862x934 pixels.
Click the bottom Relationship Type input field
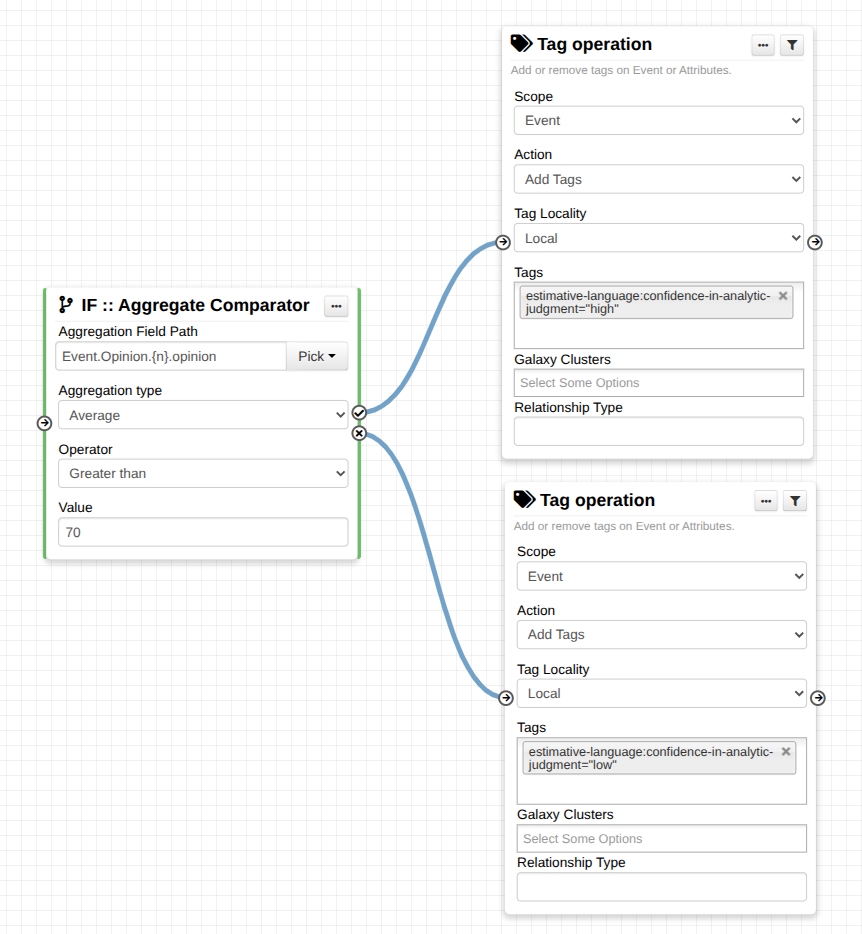[661, 887]
